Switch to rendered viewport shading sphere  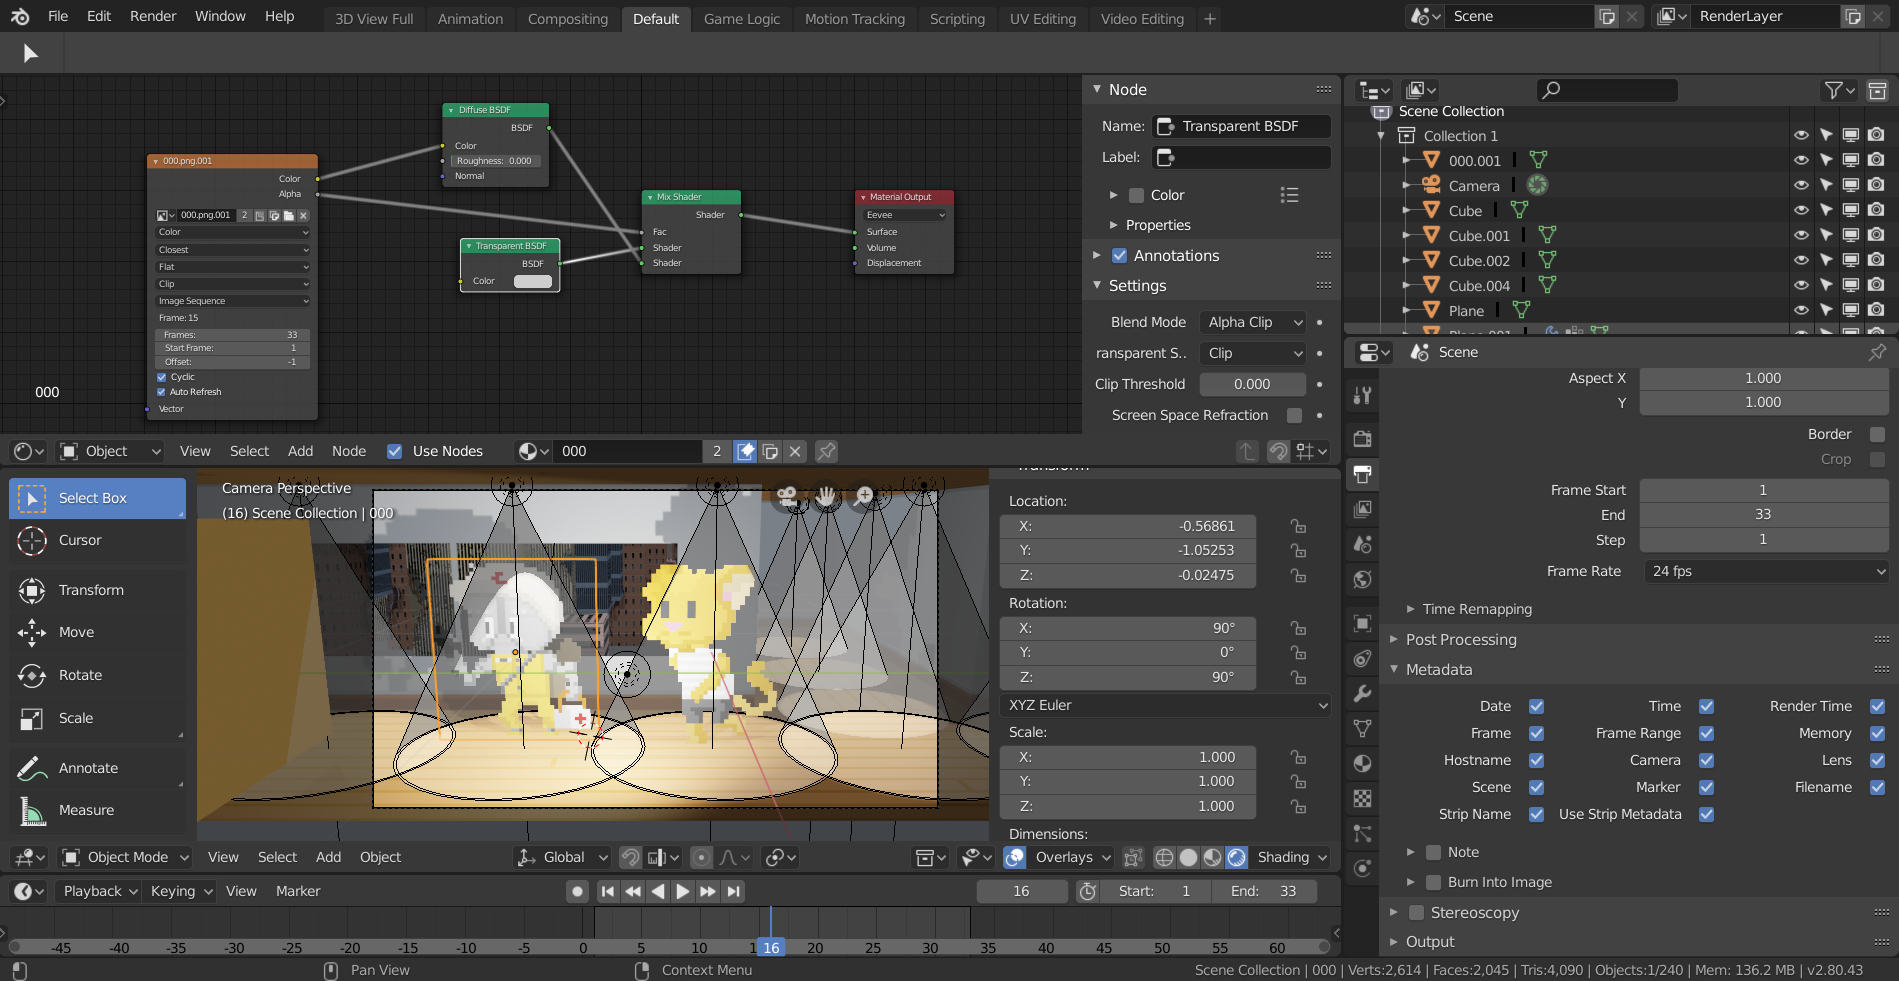(x=1237, y=857)
